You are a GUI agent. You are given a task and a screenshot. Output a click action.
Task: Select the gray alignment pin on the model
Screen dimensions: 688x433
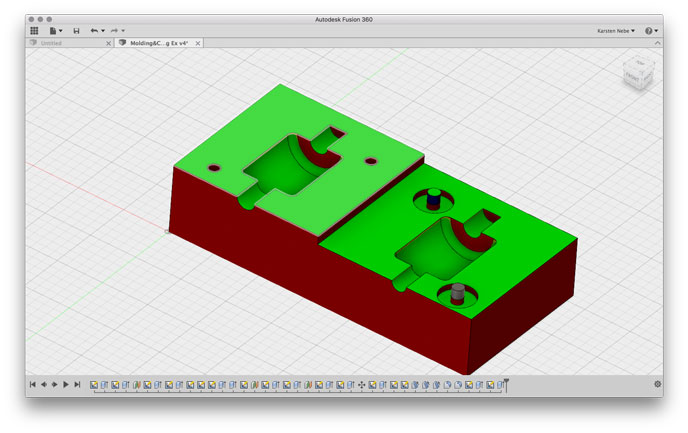pyautogui.click(x=458, y=293)
